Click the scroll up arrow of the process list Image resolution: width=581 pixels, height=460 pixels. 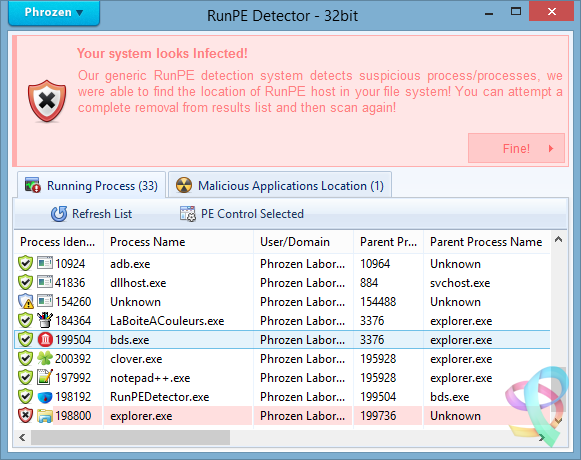point(558,240)
